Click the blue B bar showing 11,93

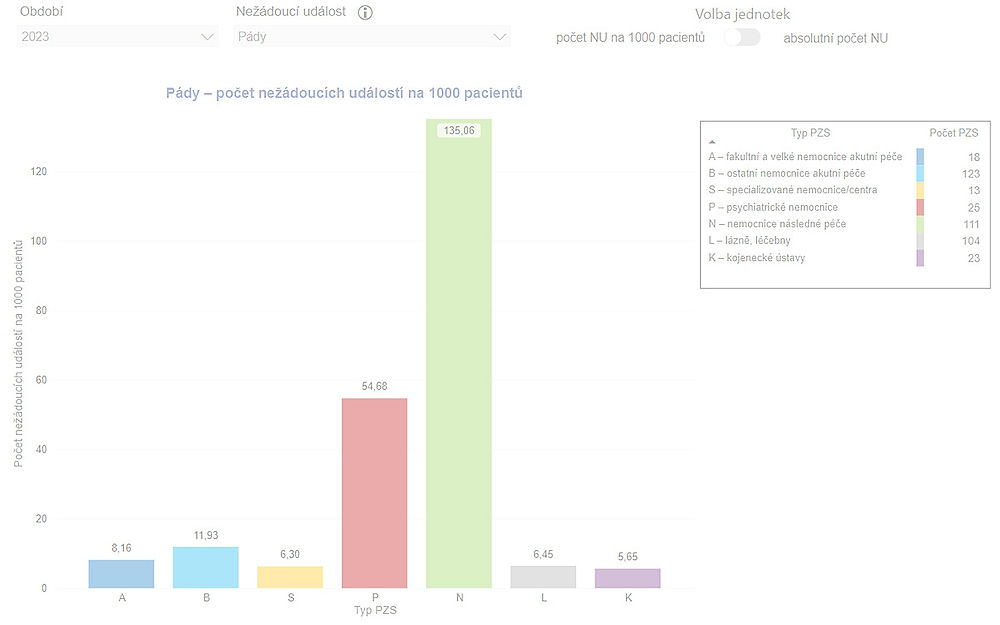(x=207, y=565)
